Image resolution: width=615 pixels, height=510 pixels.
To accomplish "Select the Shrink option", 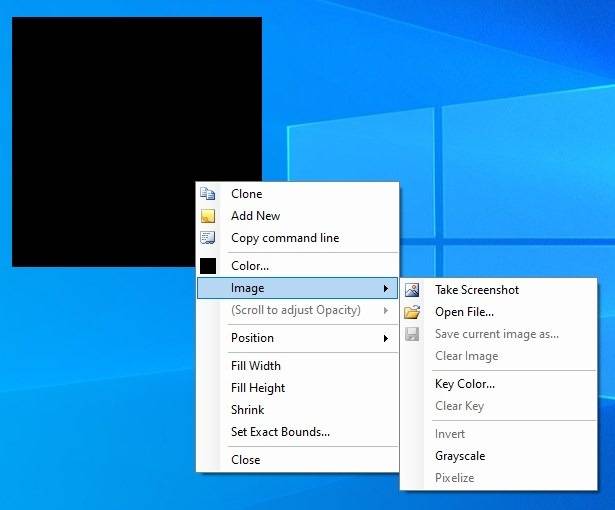I will pyautogui.click(x=297, y=410).
